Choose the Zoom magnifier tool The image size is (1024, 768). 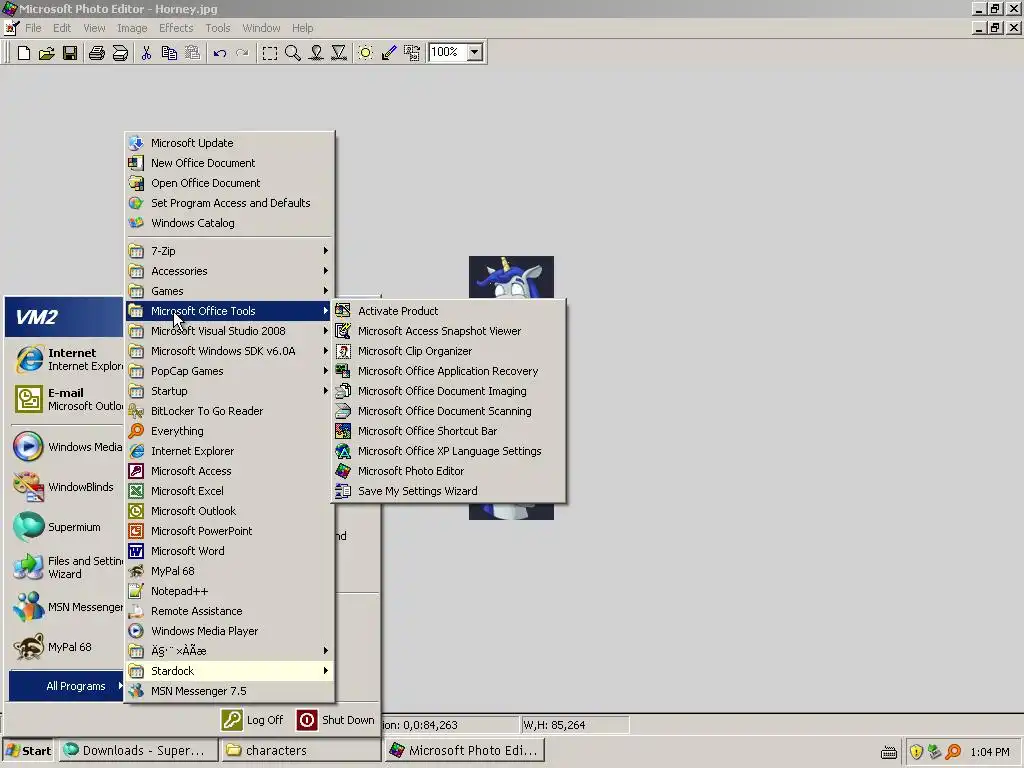click(x=293, y=53)
